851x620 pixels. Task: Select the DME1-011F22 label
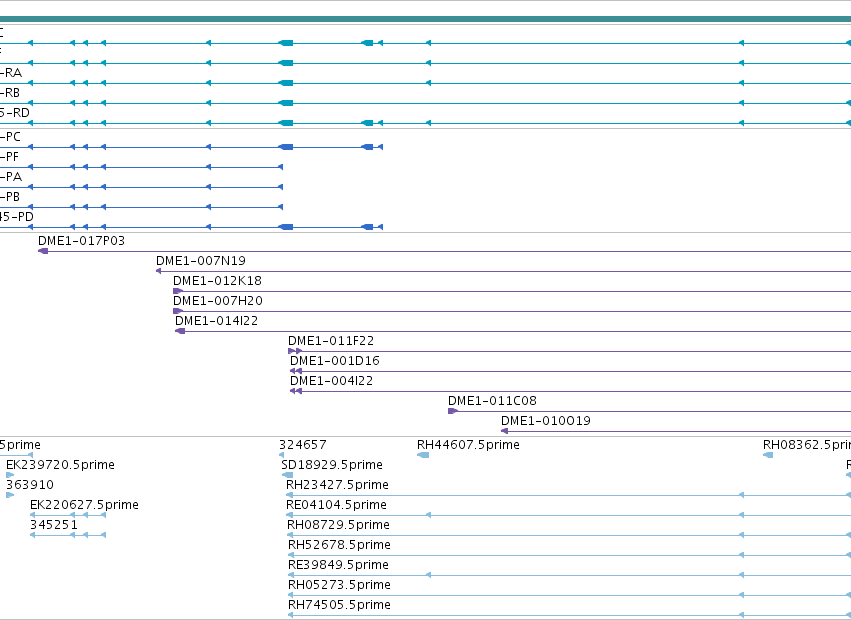[331, 341]
